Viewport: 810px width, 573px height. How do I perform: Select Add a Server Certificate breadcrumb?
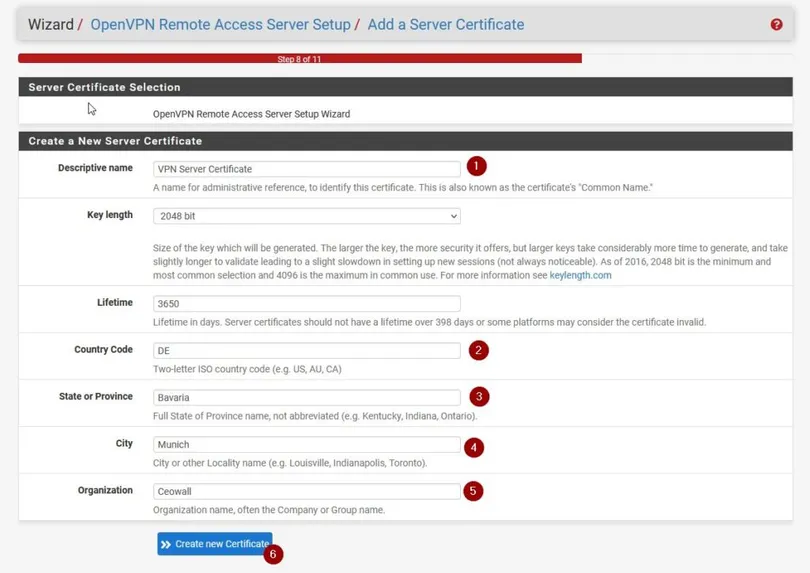(445, 24)
